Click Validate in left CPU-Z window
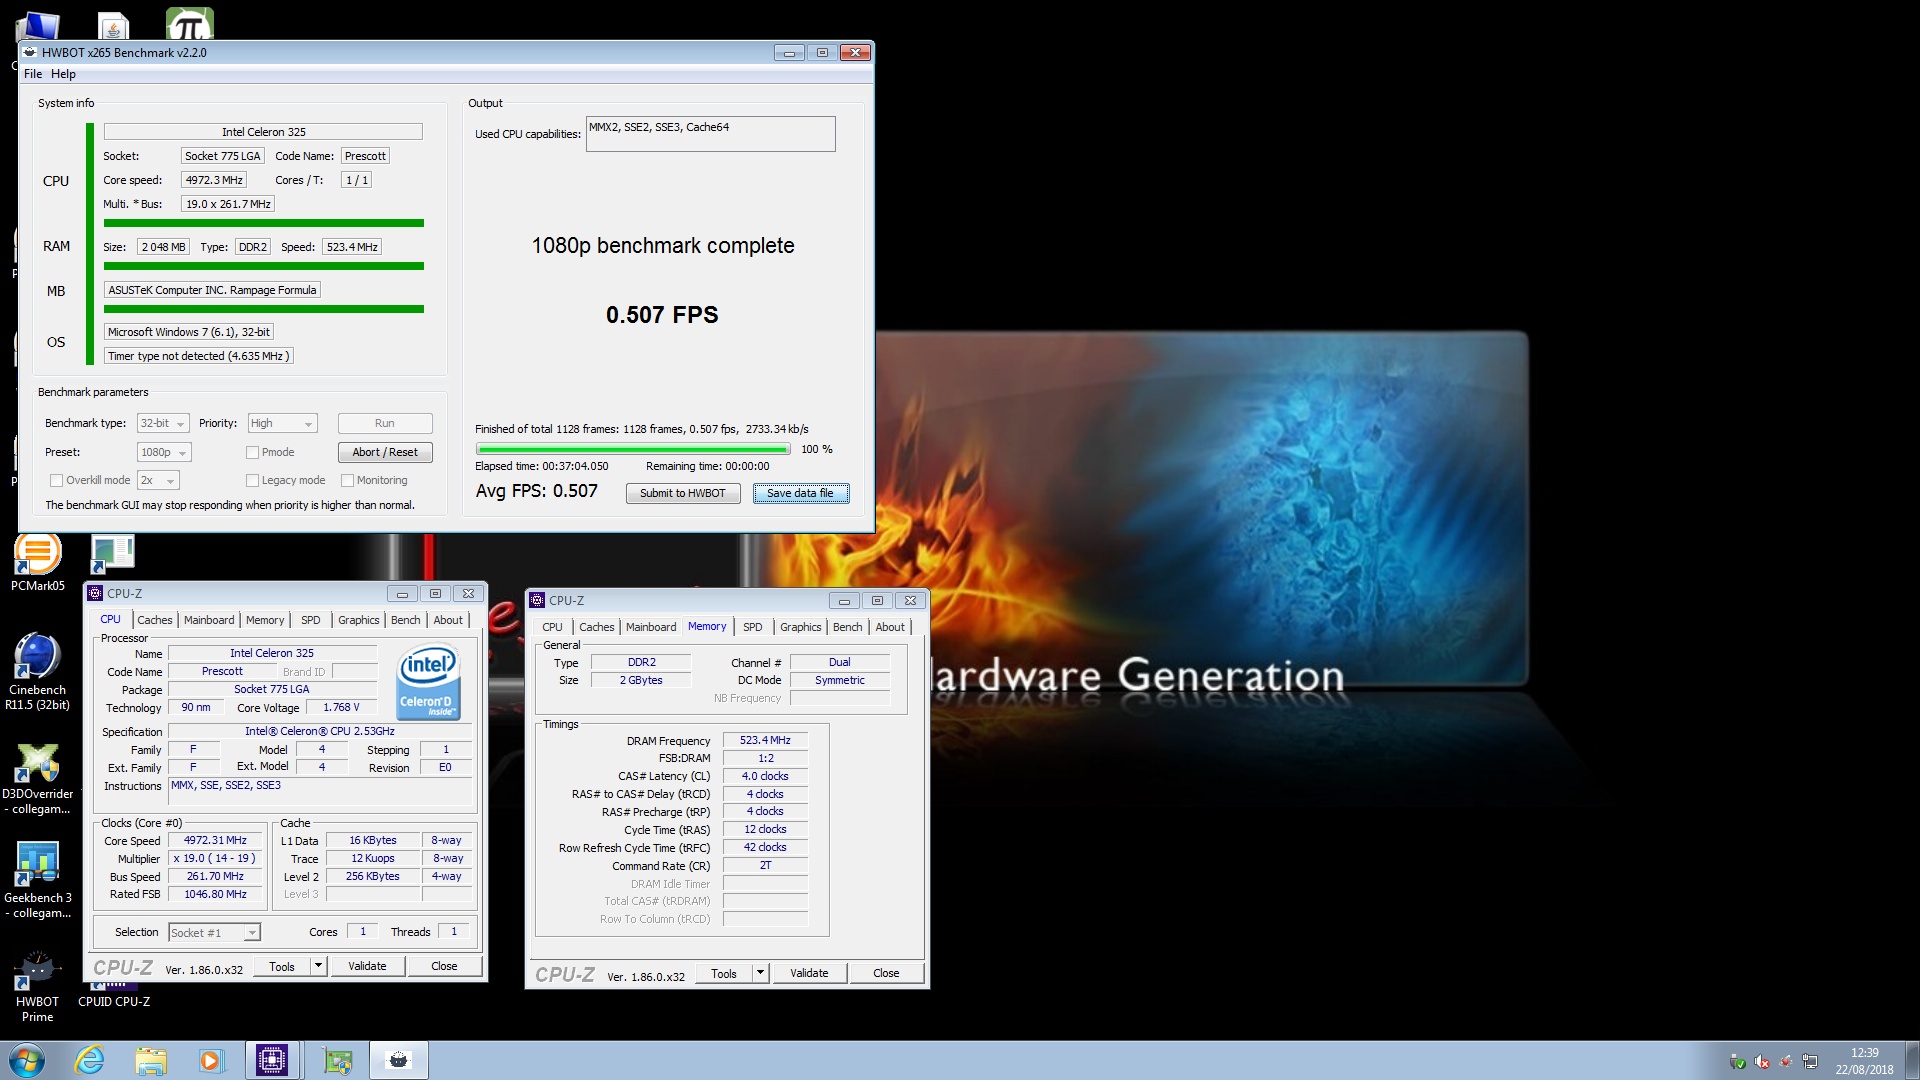The image size is (1920, 1080). (367, 966)
